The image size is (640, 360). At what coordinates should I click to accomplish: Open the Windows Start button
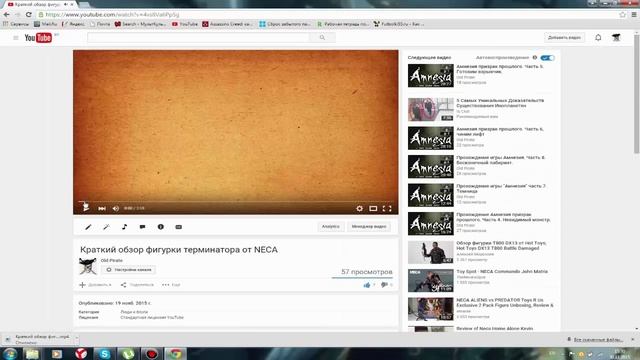[9, 353]
